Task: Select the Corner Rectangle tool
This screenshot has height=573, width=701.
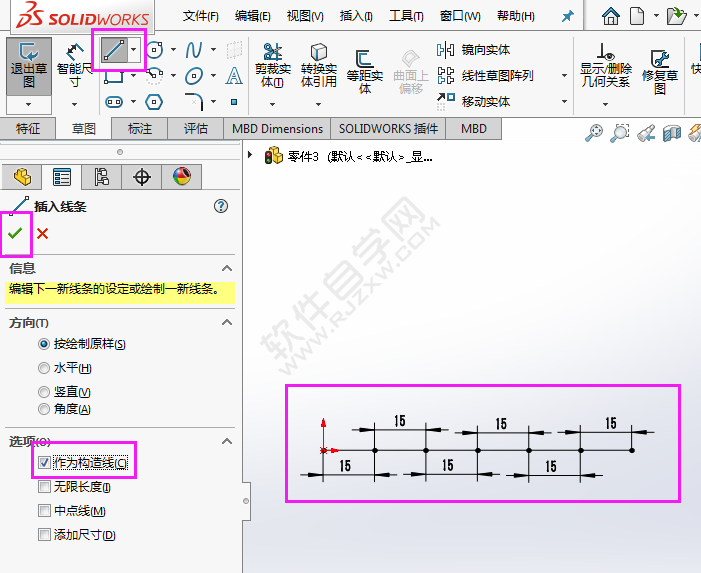Action: pos(114,76)
